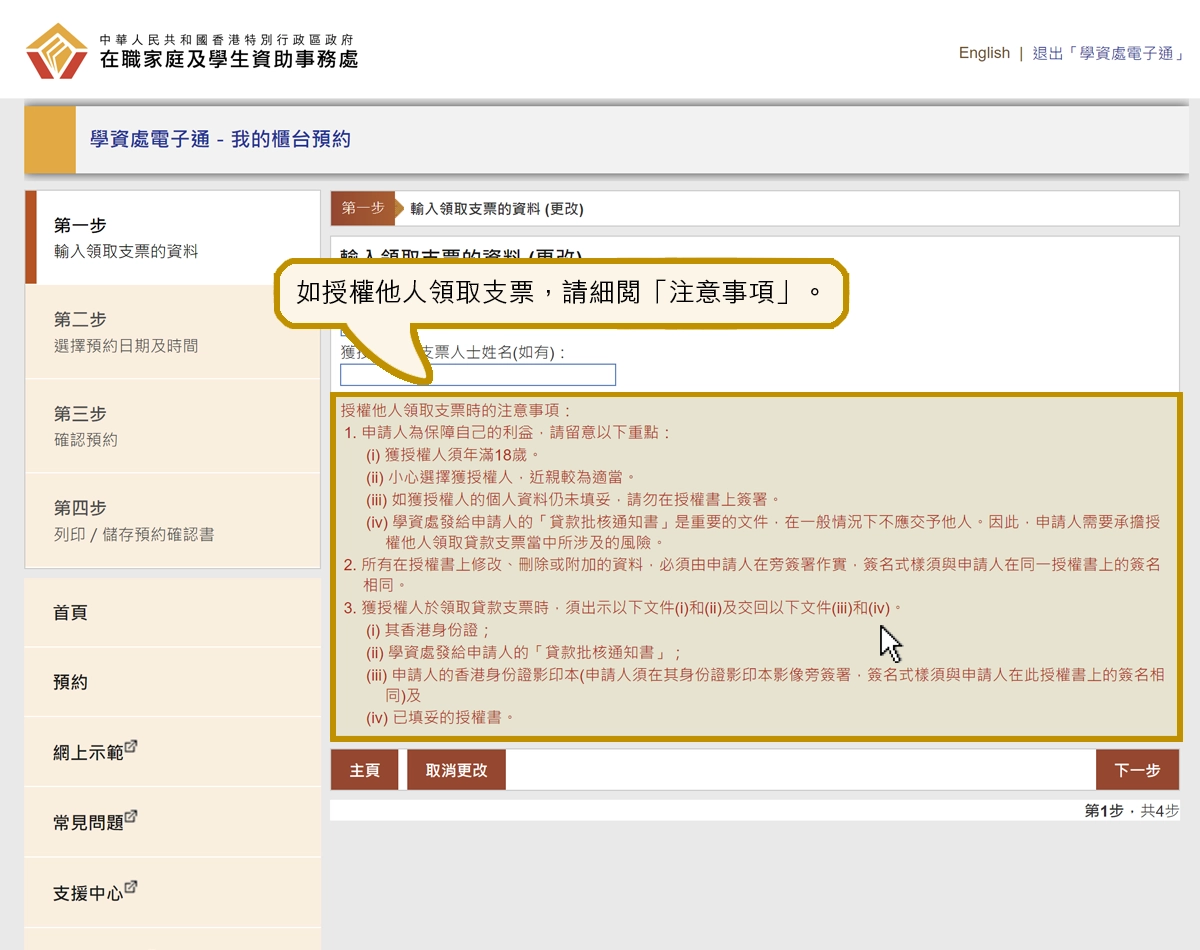This screenshot has height=950, width=1200.
Task: Go to 首頁 from the sidebar
Action: [x=68, y=613]
